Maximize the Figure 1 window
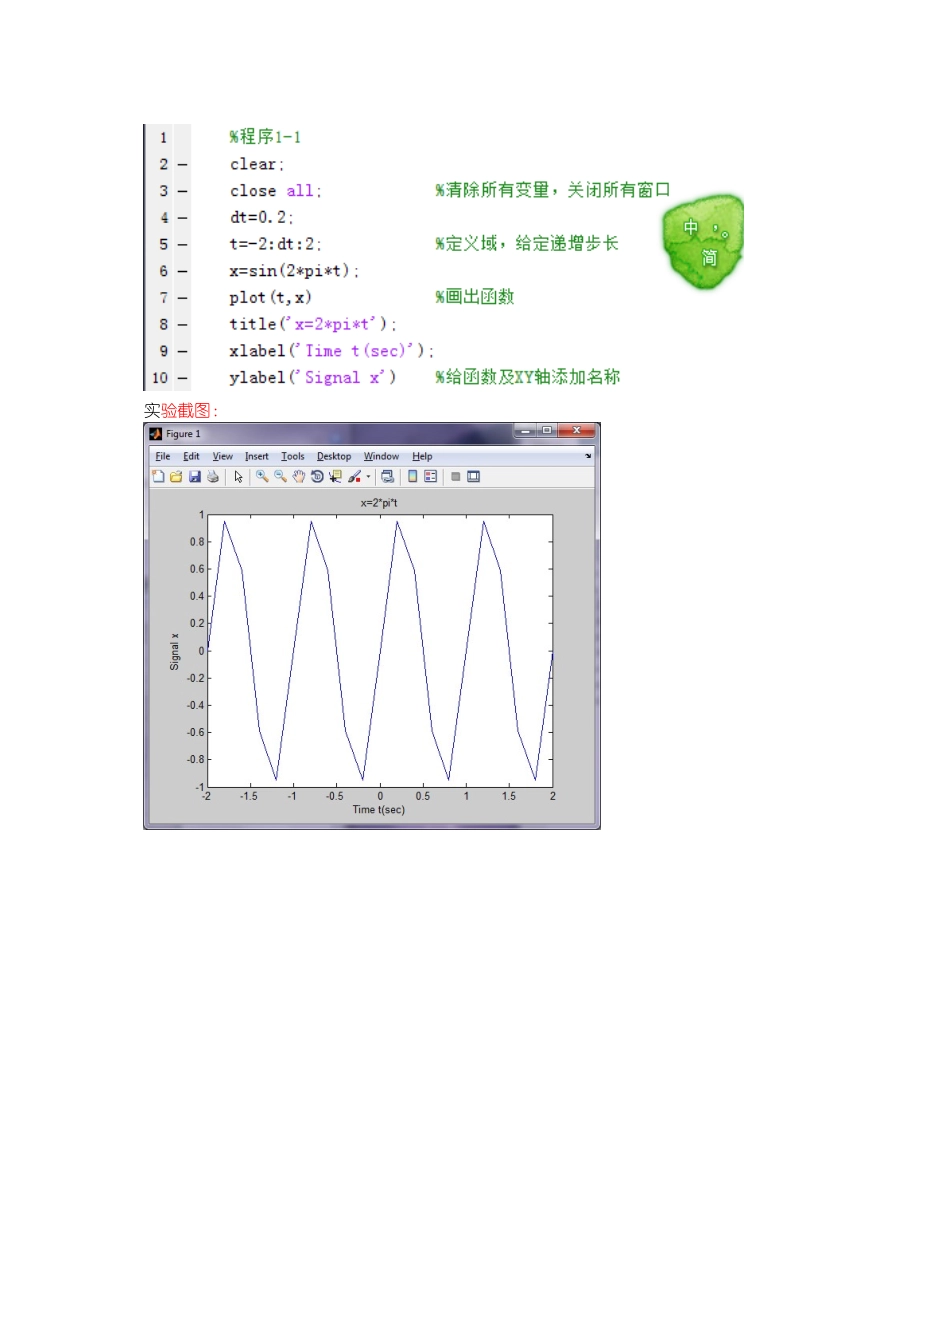The image size is (950, 1344). (x=547, y=431)
